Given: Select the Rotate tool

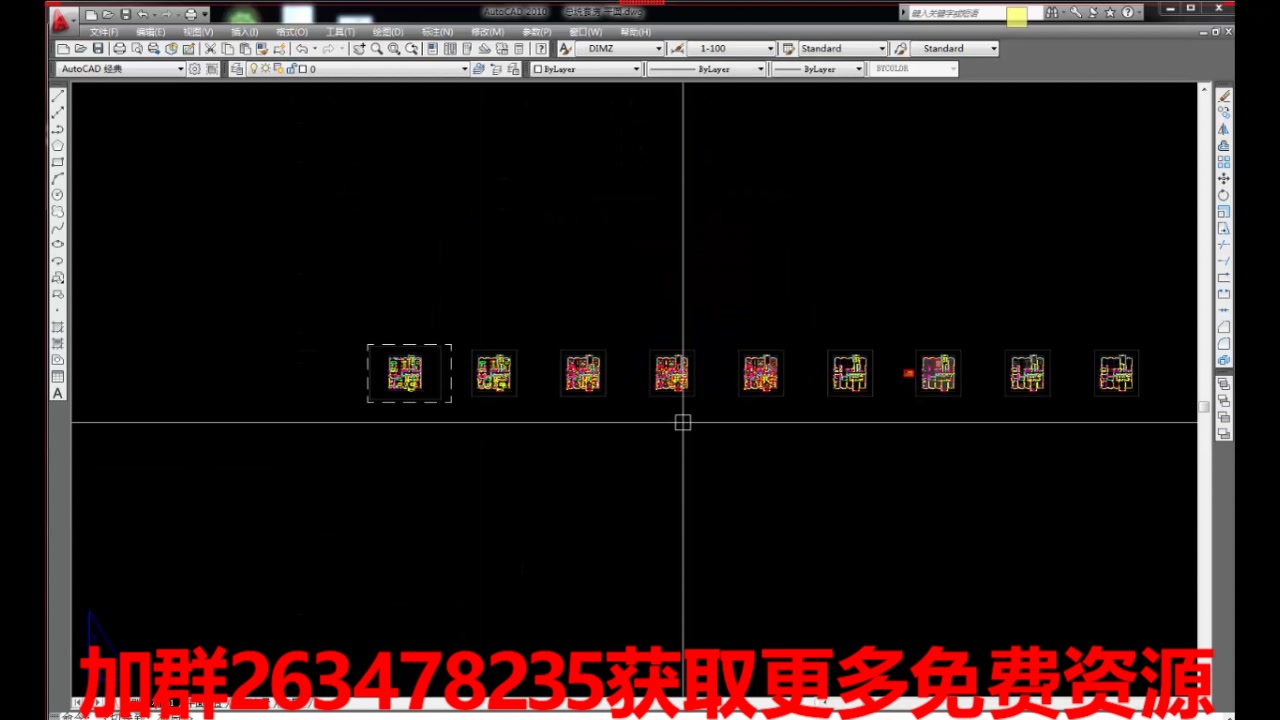Looking at the screenshot, I should 1224,195.
